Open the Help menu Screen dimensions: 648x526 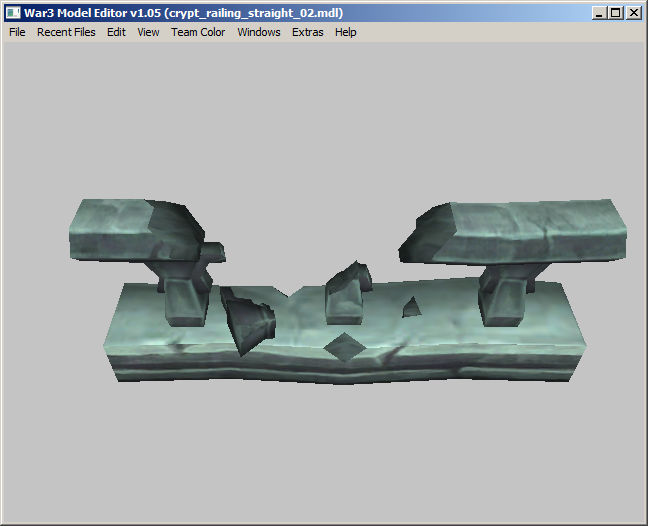point(345,32)
